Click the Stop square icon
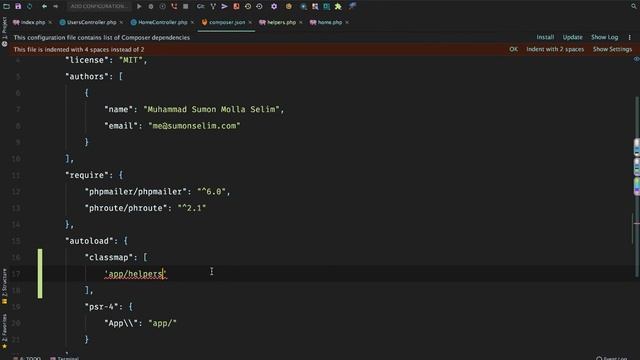This screenshot has width=640, height=360. click(186, 6)
